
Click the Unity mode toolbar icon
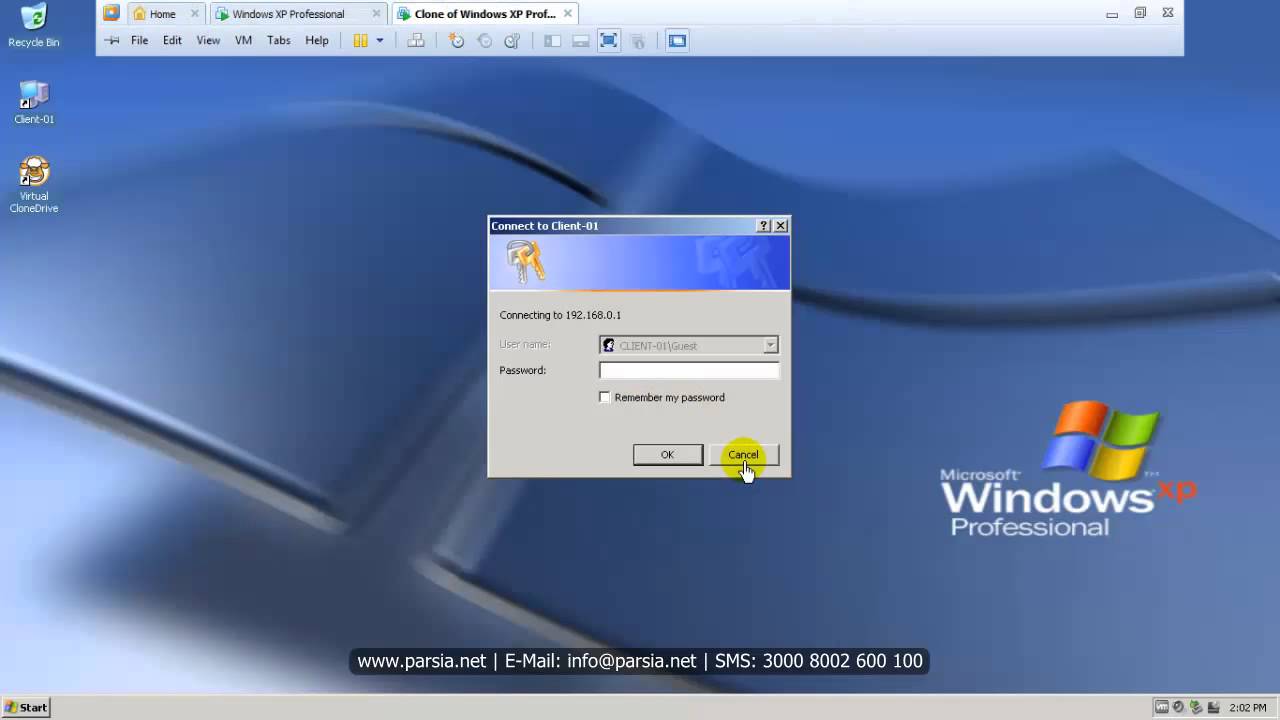[637, 41]
